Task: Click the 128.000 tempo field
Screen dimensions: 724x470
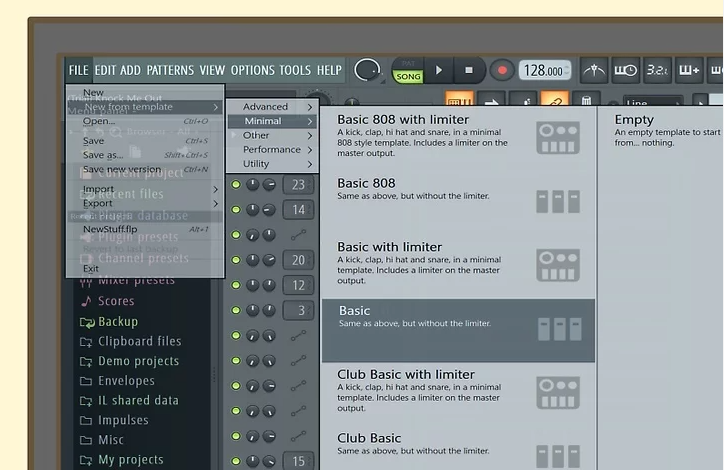Action: 545,71
